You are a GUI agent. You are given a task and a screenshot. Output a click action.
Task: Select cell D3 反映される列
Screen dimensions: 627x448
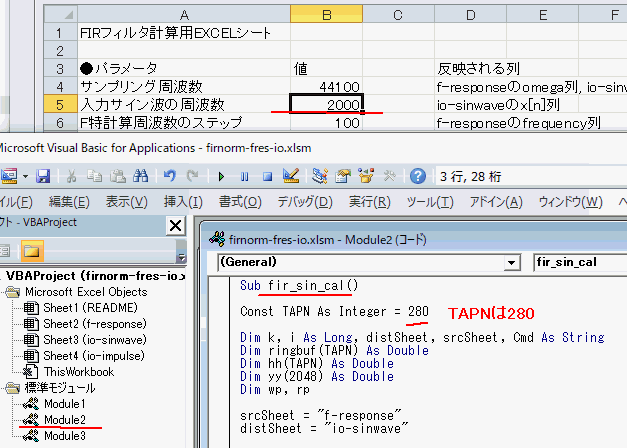tap(470, 68)
